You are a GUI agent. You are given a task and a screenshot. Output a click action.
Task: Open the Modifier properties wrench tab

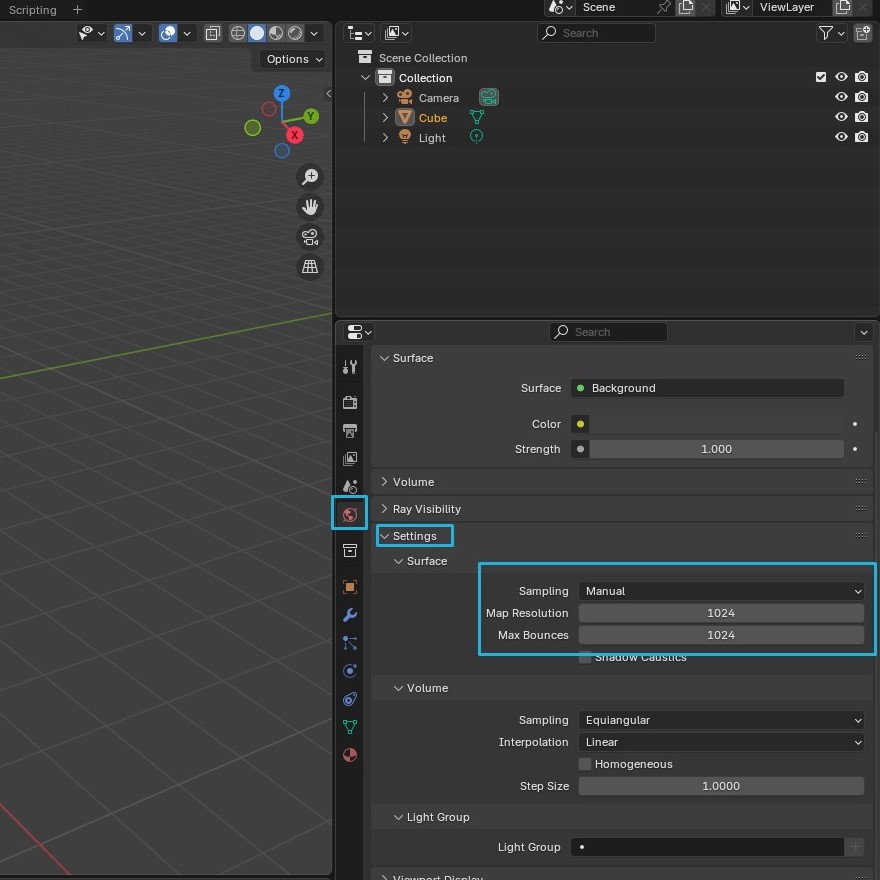[x=349, y=614]
